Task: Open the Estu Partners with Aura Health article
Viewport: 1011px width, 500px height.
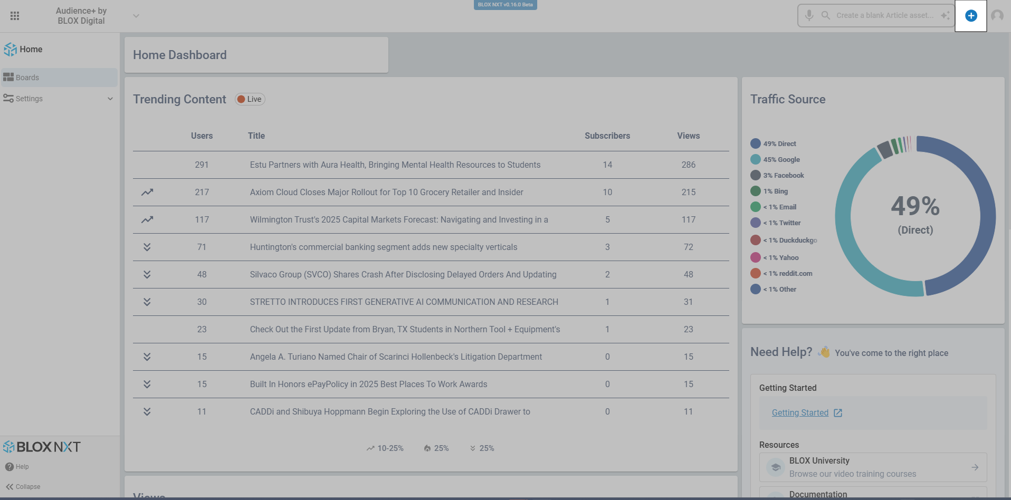Action: click(x=395, y=165)
